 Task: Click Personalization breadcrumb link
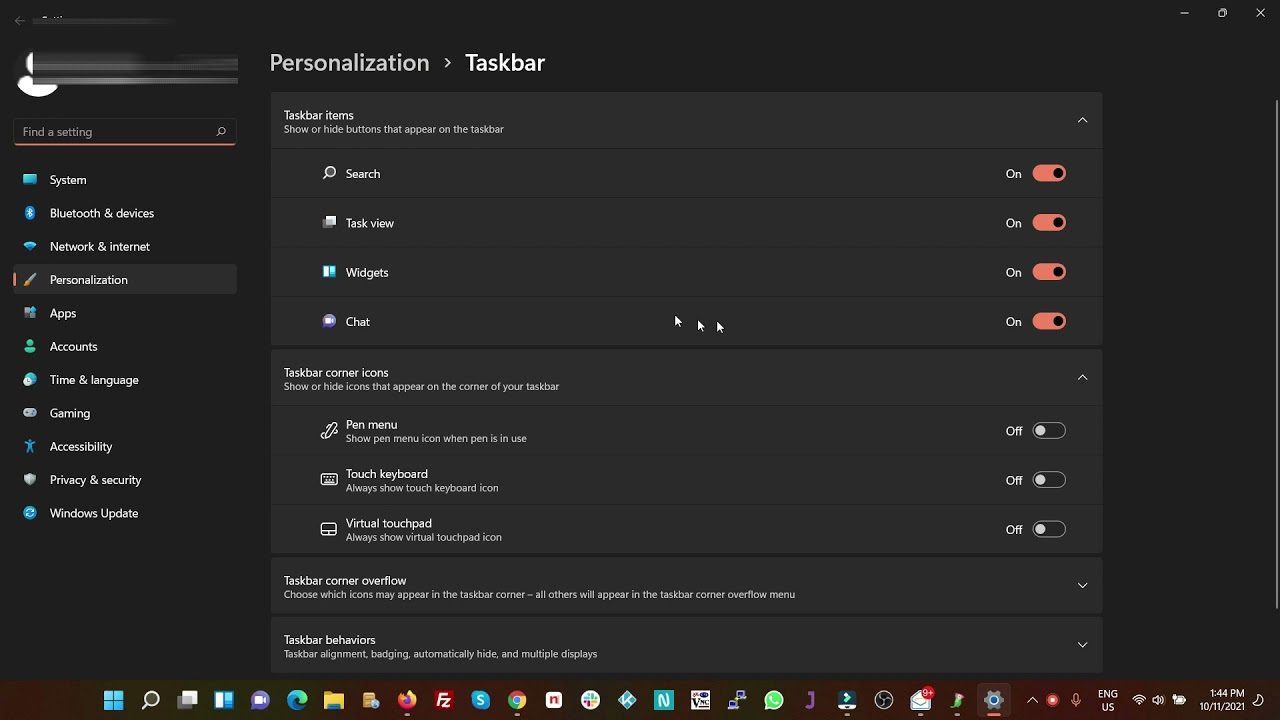(349, 62)
